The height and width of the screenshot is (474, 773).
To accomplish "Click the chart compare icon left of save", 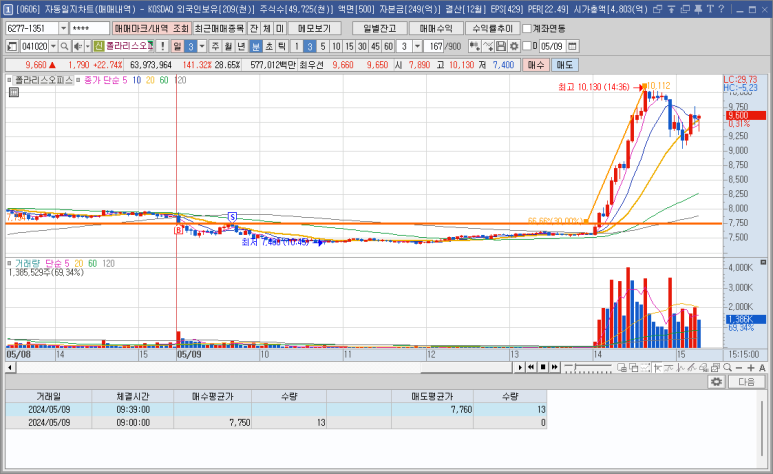I will [x=488, y=46].
